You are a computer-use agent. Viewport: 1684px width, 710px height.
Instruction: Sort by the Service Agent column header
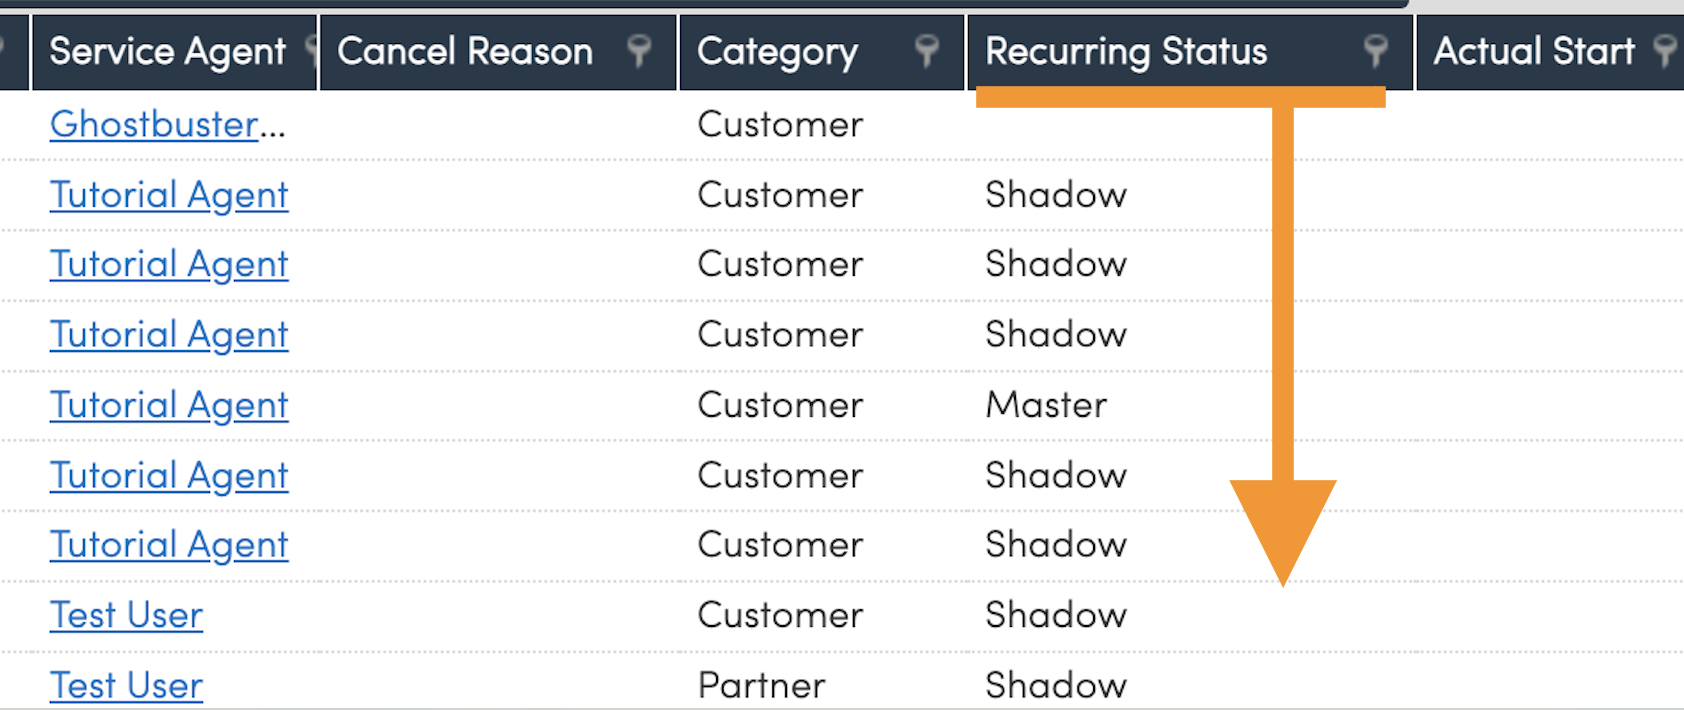click(x=167, y=51)
